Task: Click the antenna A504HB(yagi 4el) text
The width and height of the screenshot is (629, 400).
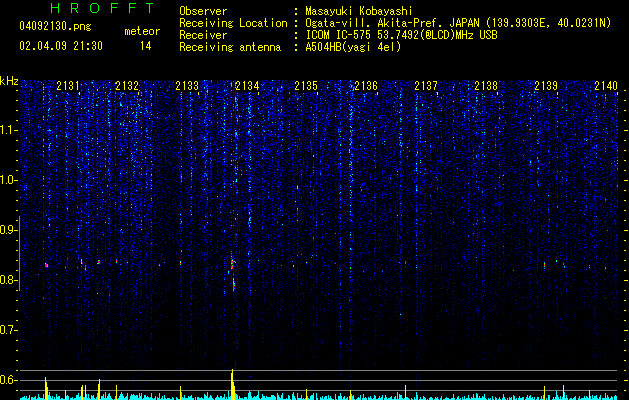Action: click(x=353, y=47)
